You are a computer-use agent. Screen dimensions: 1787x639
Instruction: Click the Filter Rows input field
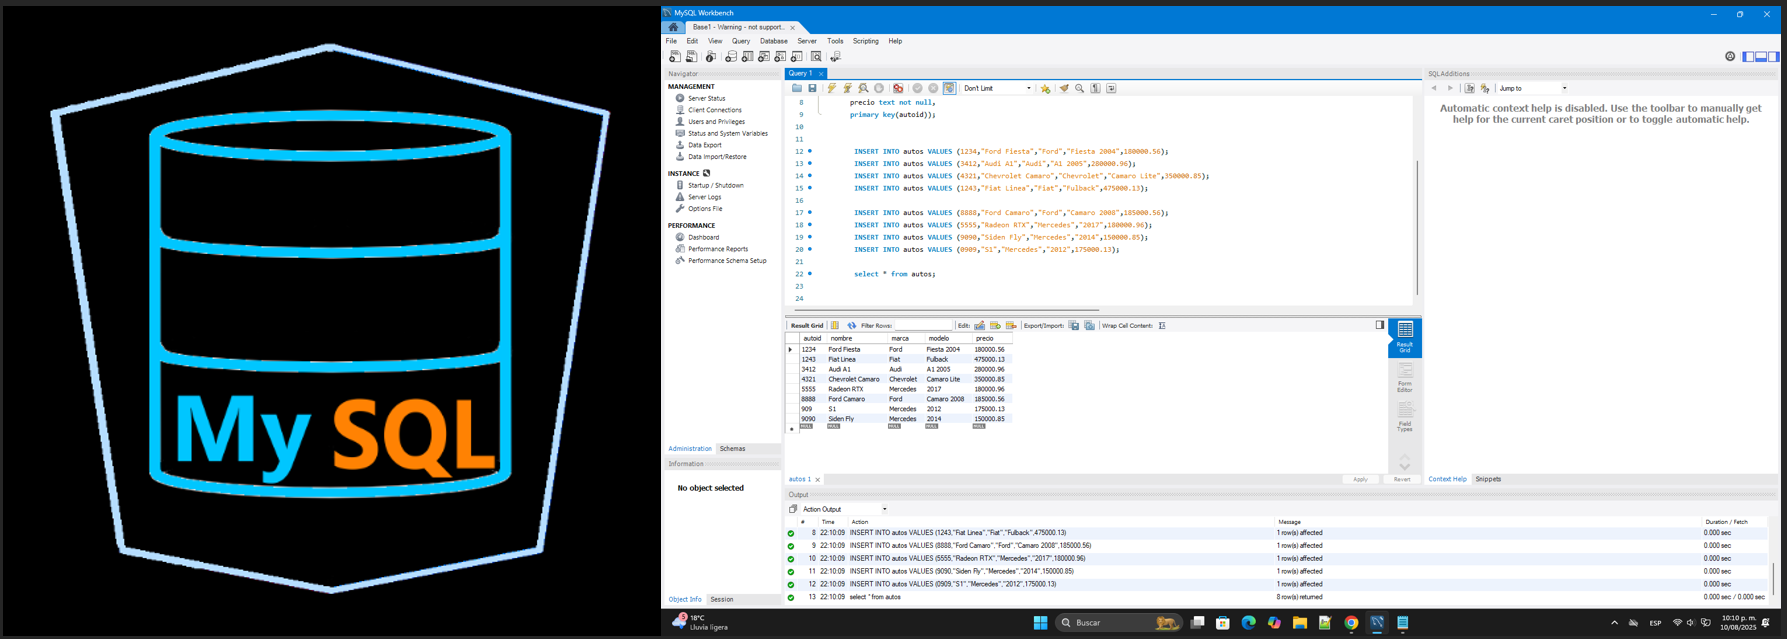[x=923, y=326]
